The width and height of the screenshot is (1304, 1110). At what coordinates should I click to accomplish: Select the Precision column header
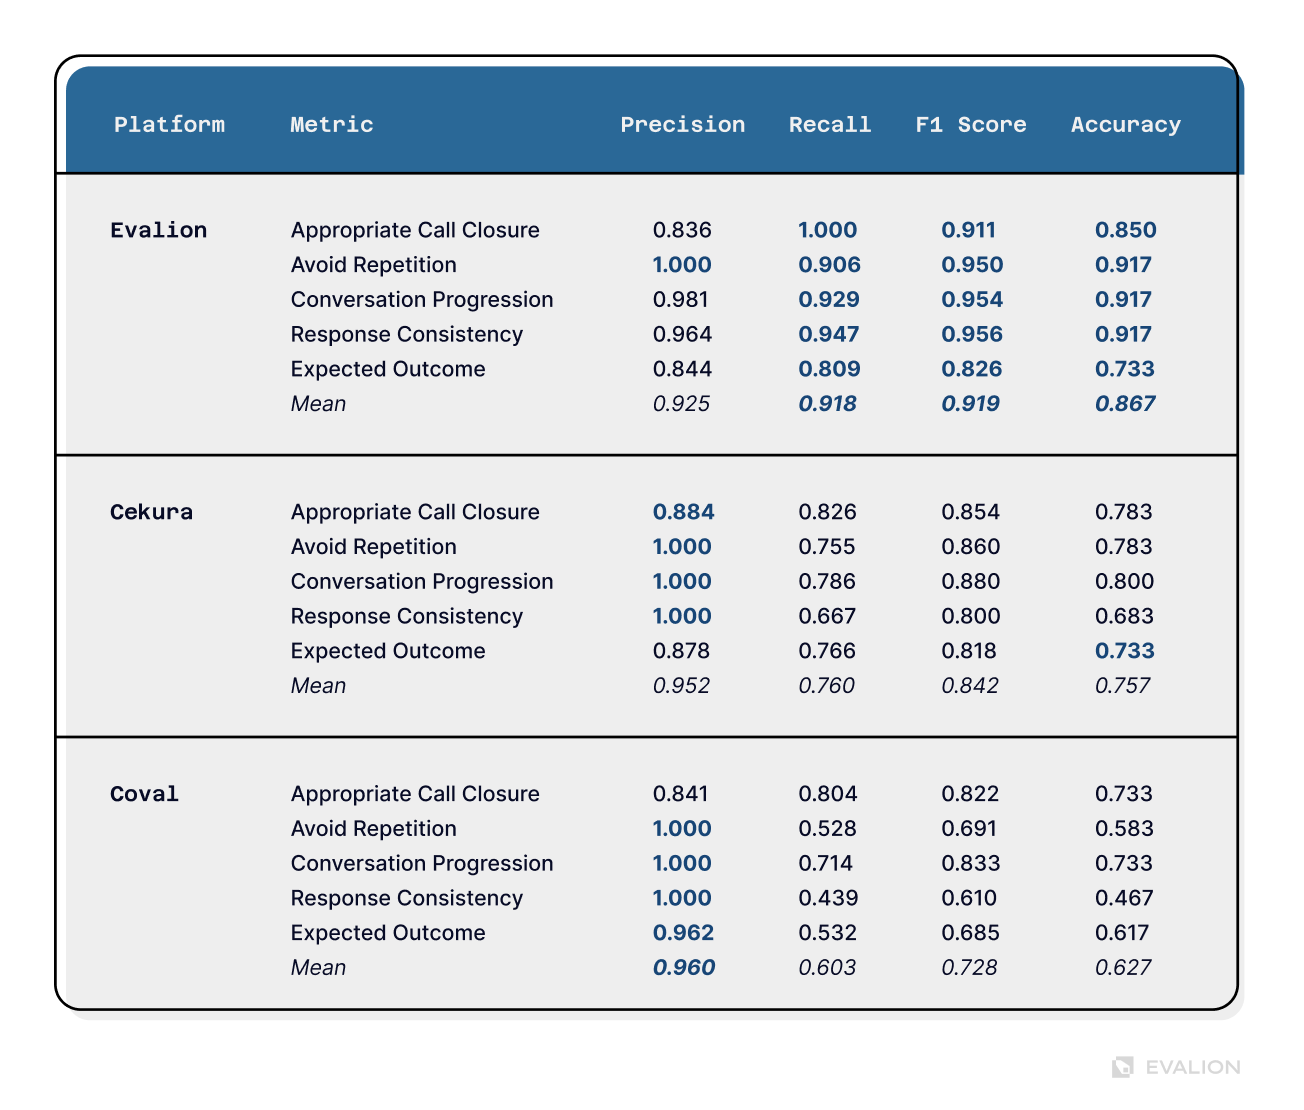682,125
